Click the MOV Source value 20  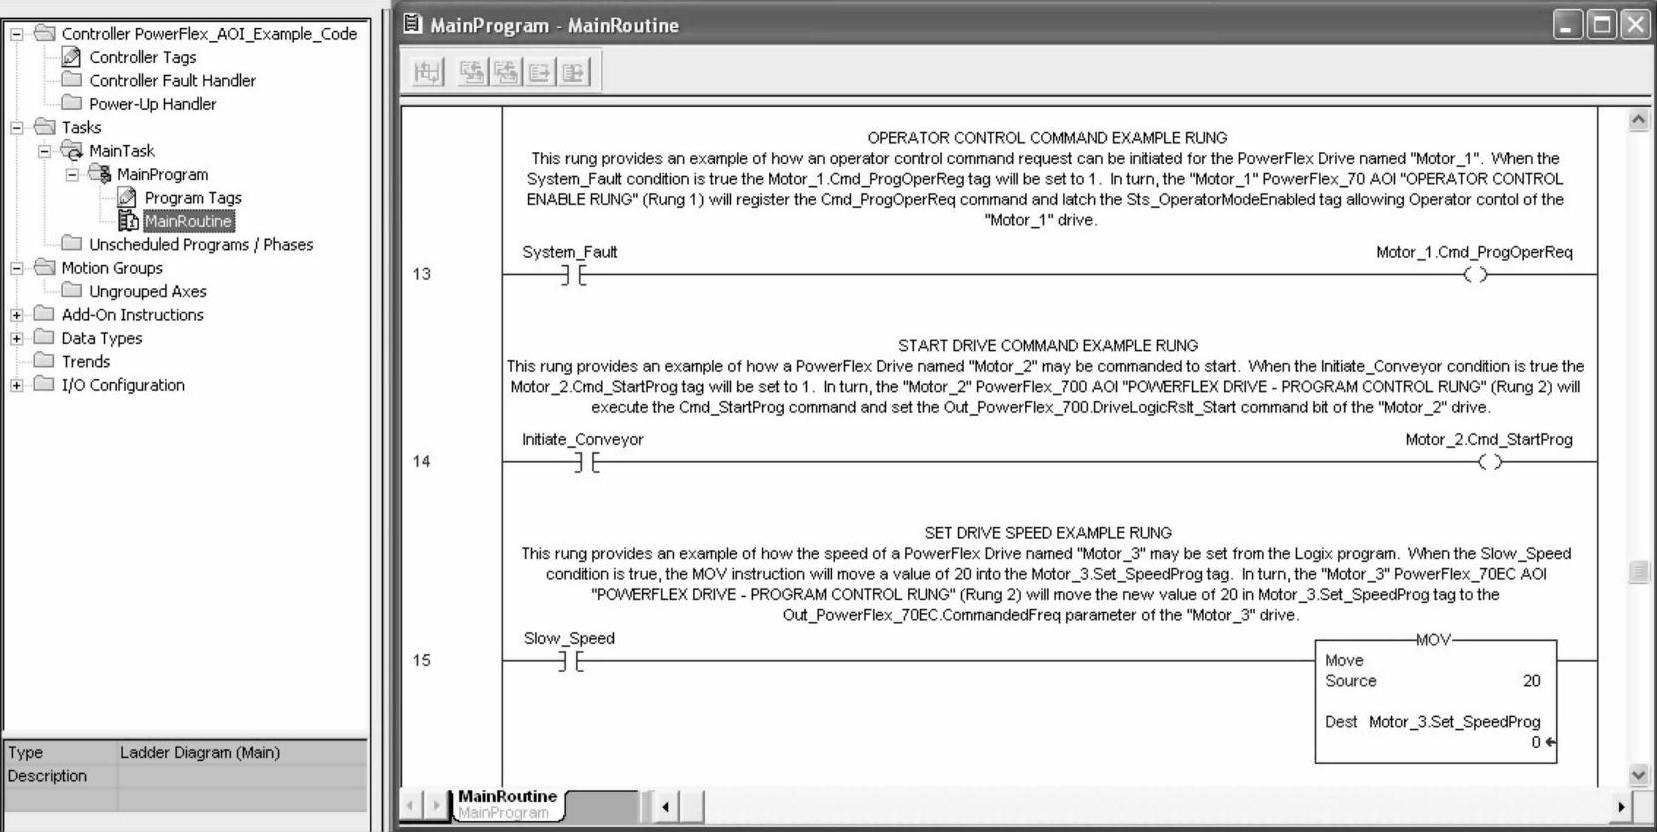(1531, 681)
